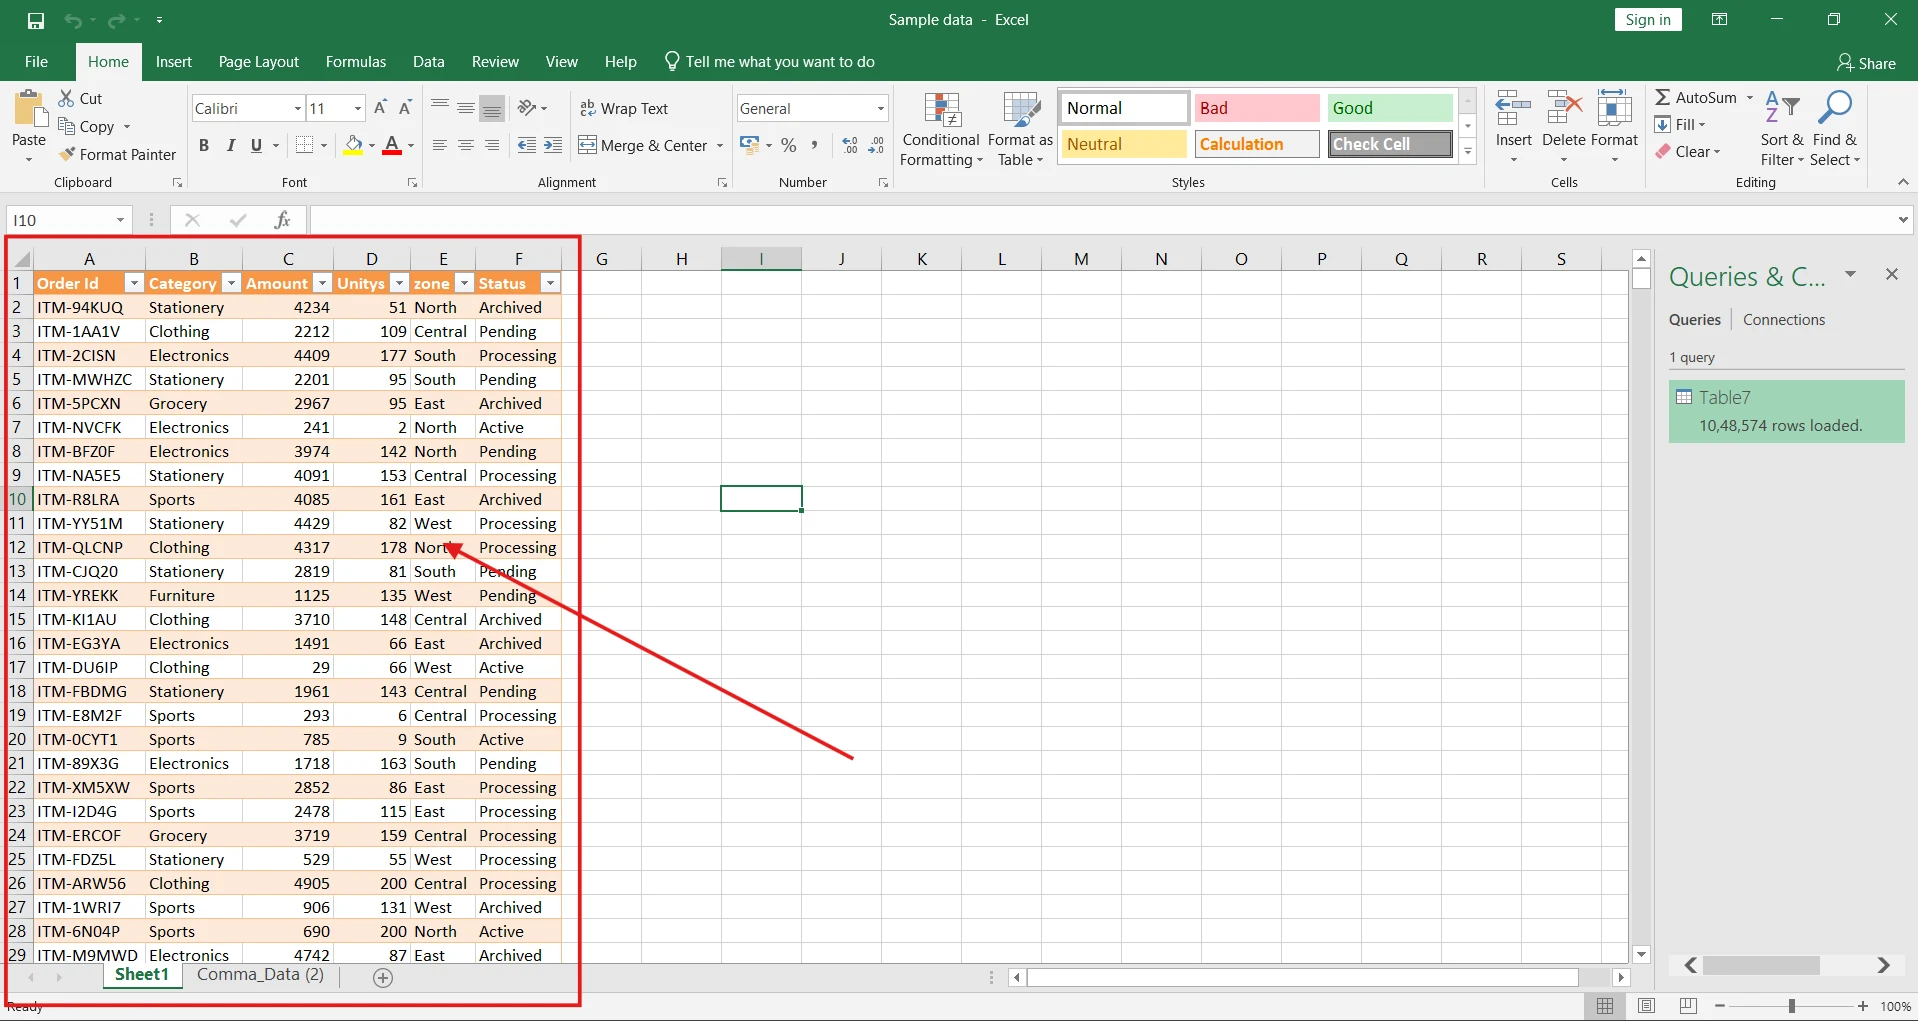The image size is (1918, 1021).
Task: Switch to the Formulas ribbon tab
Action: (356, 61)
